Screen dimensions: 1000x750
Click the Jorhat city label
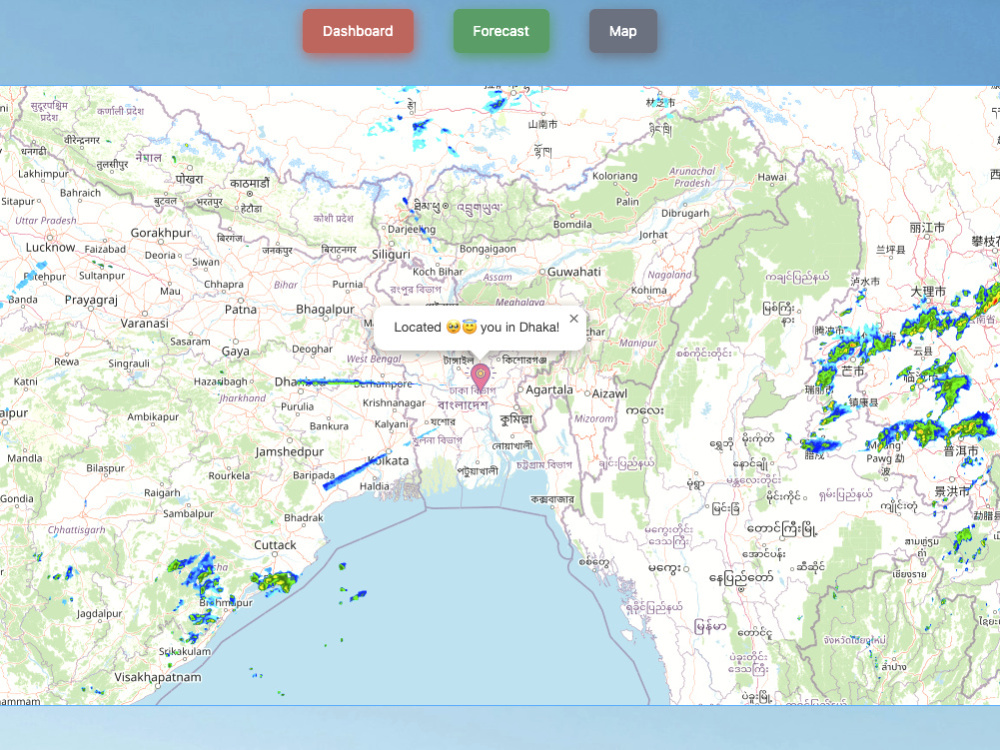point(653,235)
